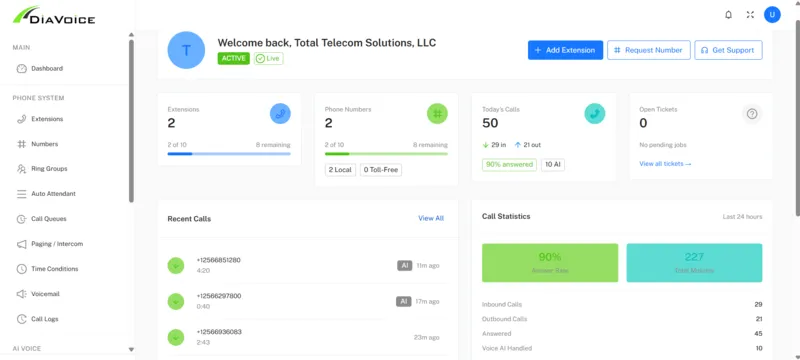The width and height of the screenshot is (800, 360).
Task: Click the Last 24 hours label
Action: [742, 217]
